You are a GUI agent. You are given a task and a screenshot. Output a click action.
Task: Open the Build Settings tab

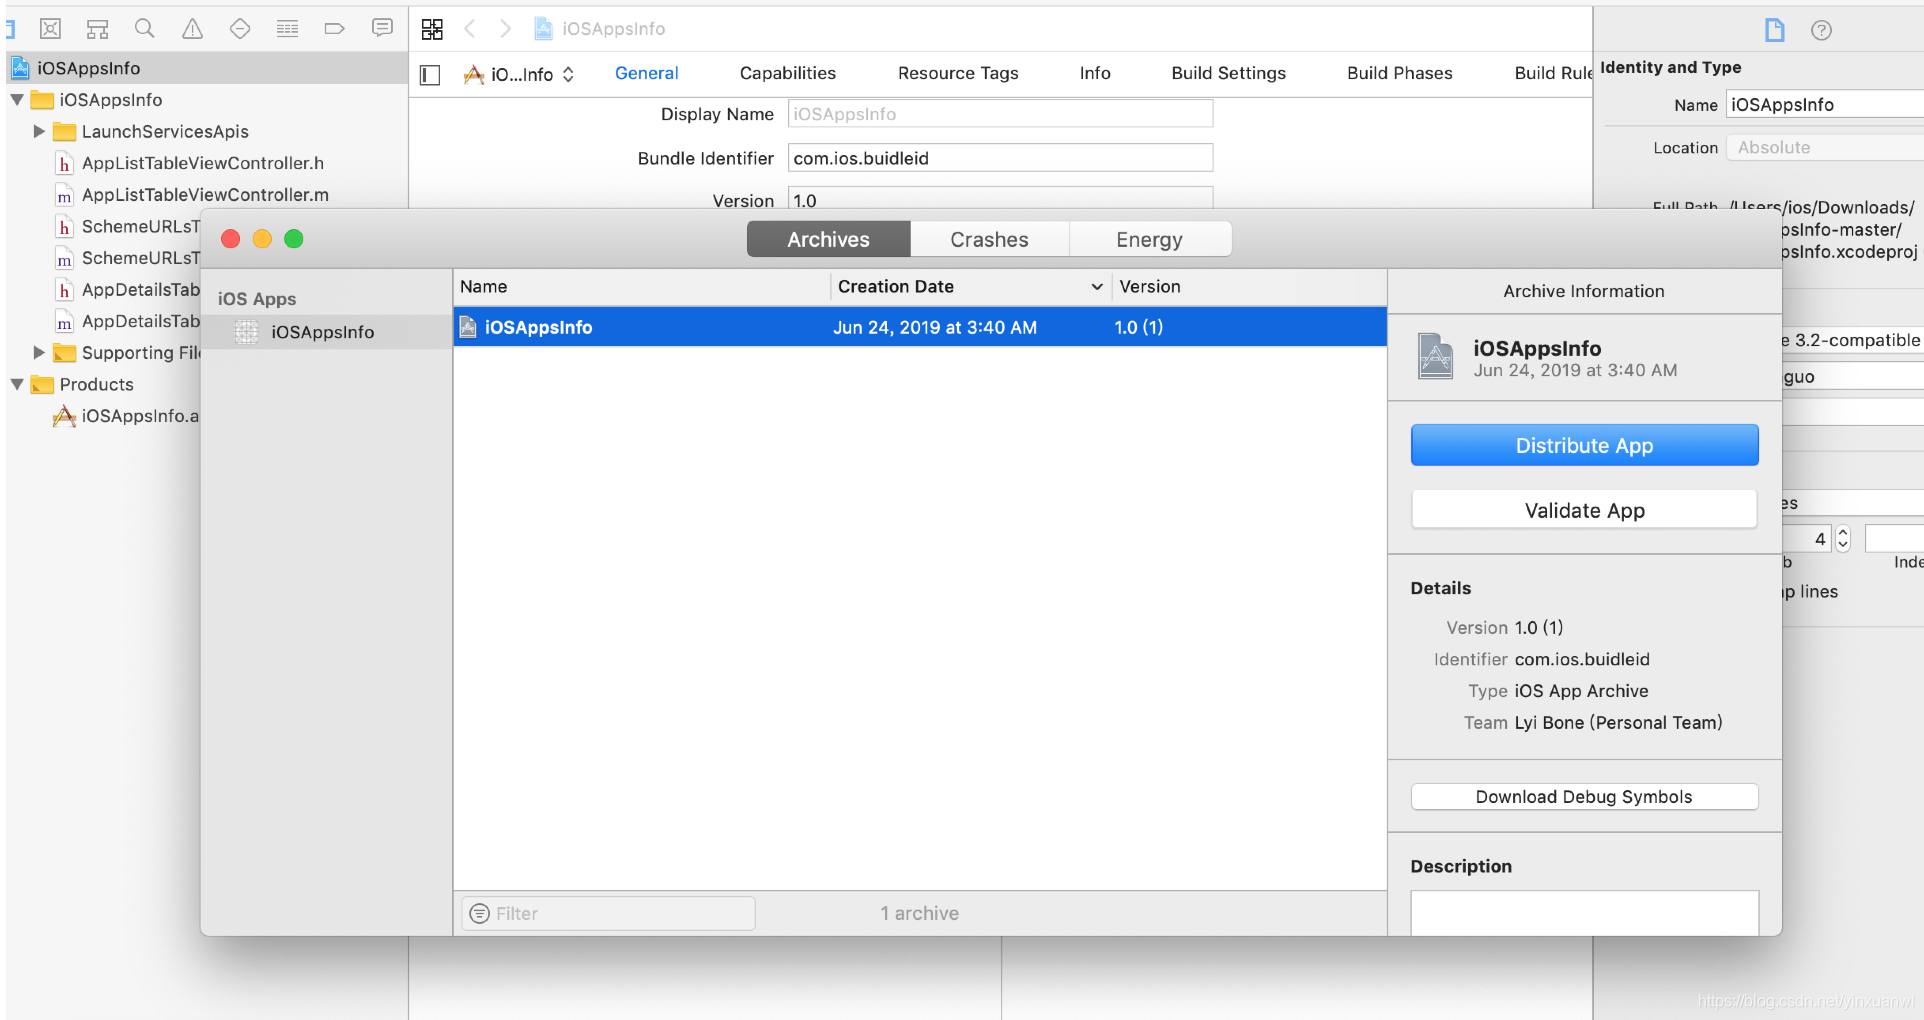click(x=1229, y=73)
